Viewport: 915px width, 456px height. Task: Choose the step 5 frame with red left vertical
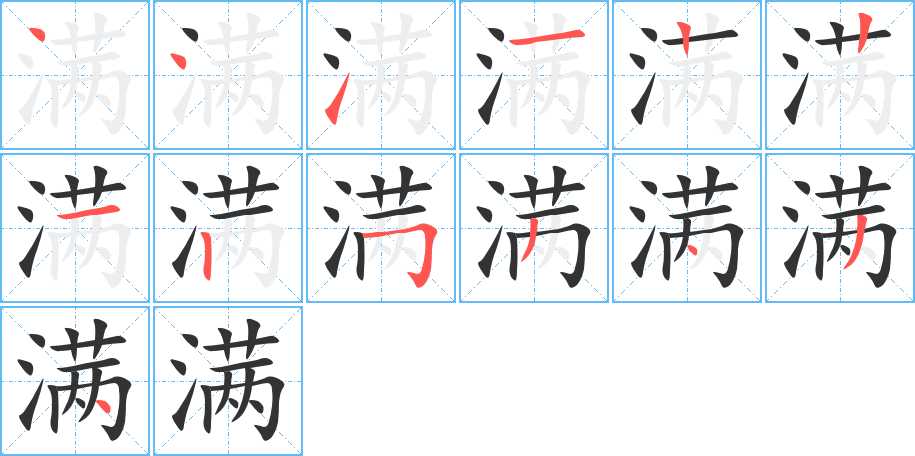pos(687,75)
